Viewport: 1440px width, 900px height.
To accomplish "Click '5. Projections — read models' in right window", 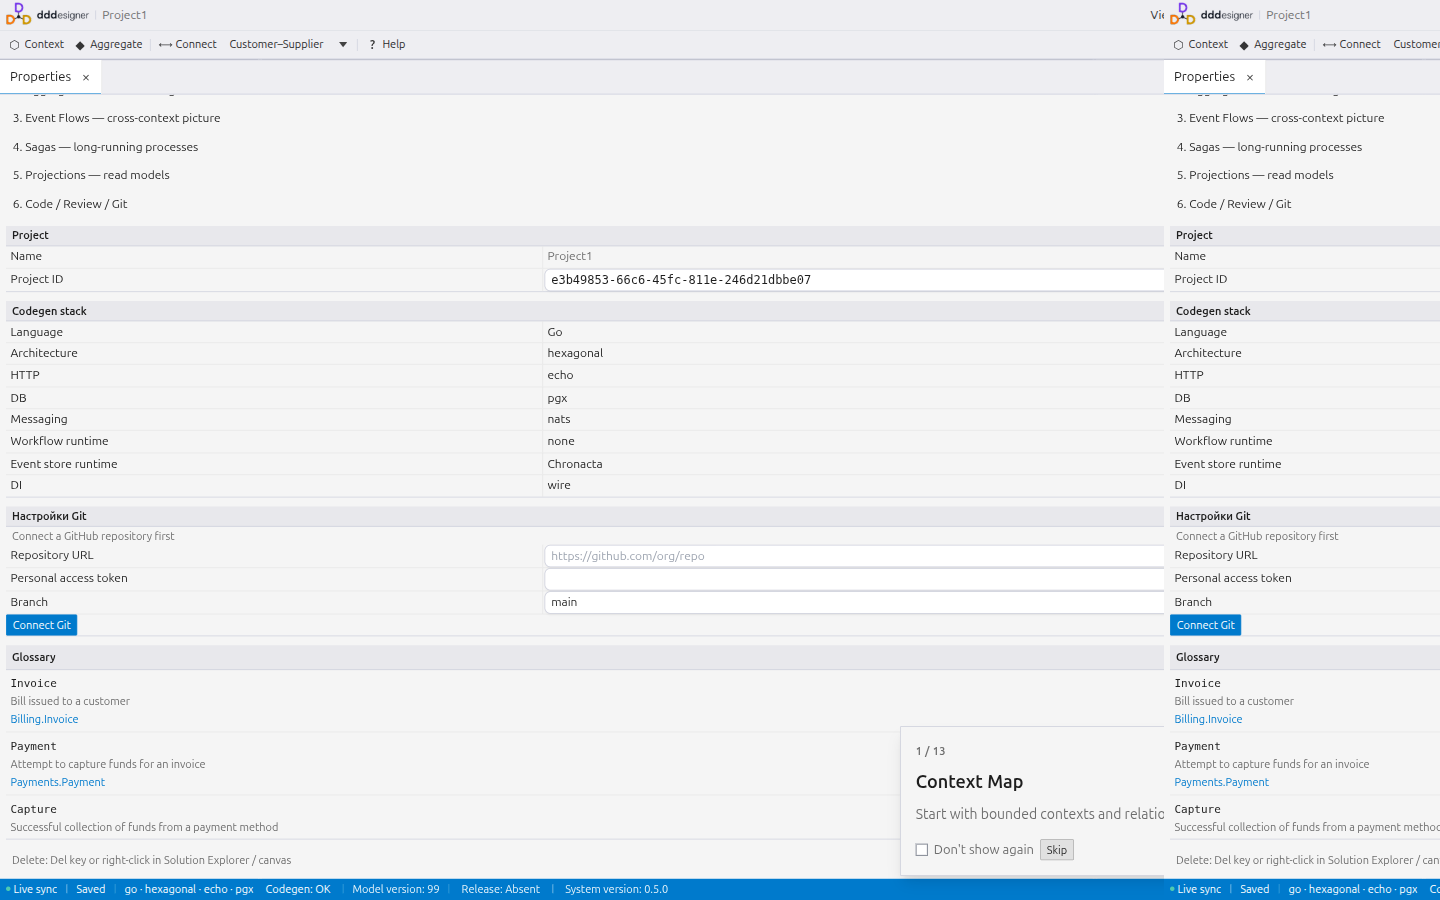I will point(1255,175).
